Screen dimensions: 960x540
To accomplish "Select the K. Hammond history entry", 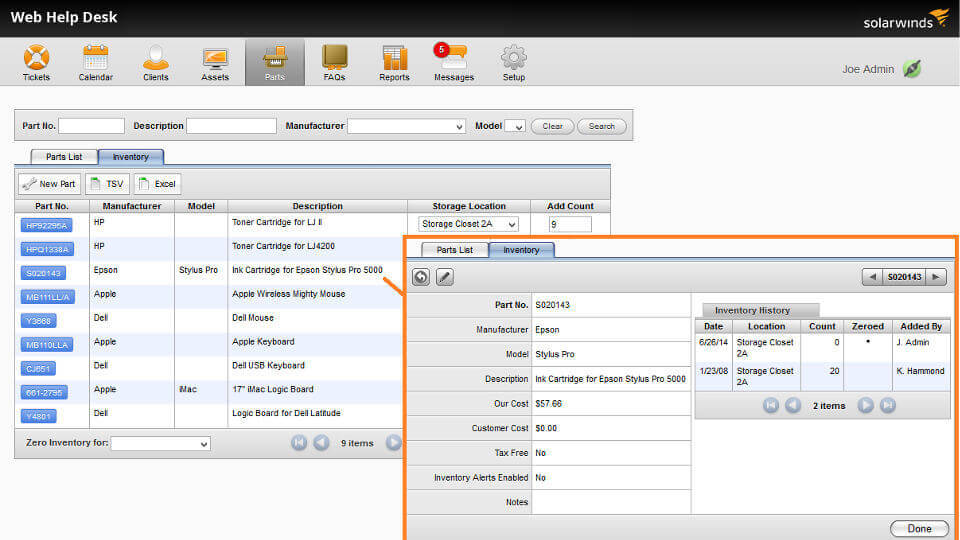I will 822,376.
